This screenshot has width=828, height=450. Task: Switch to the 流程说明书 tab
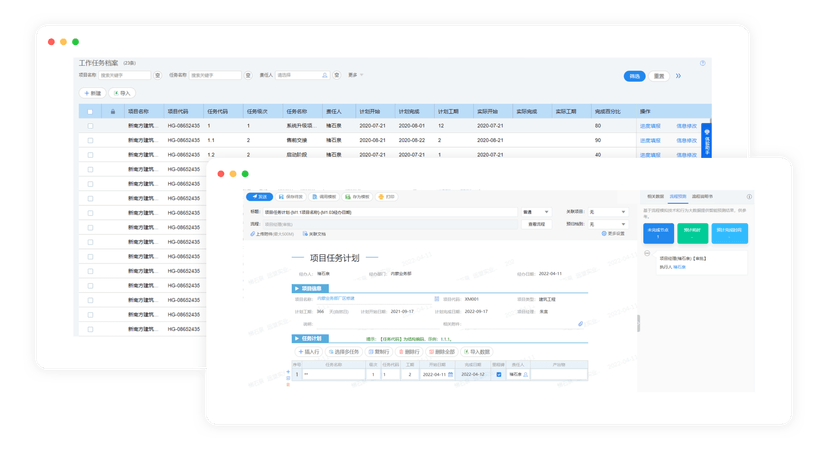[x=702, y=196]
